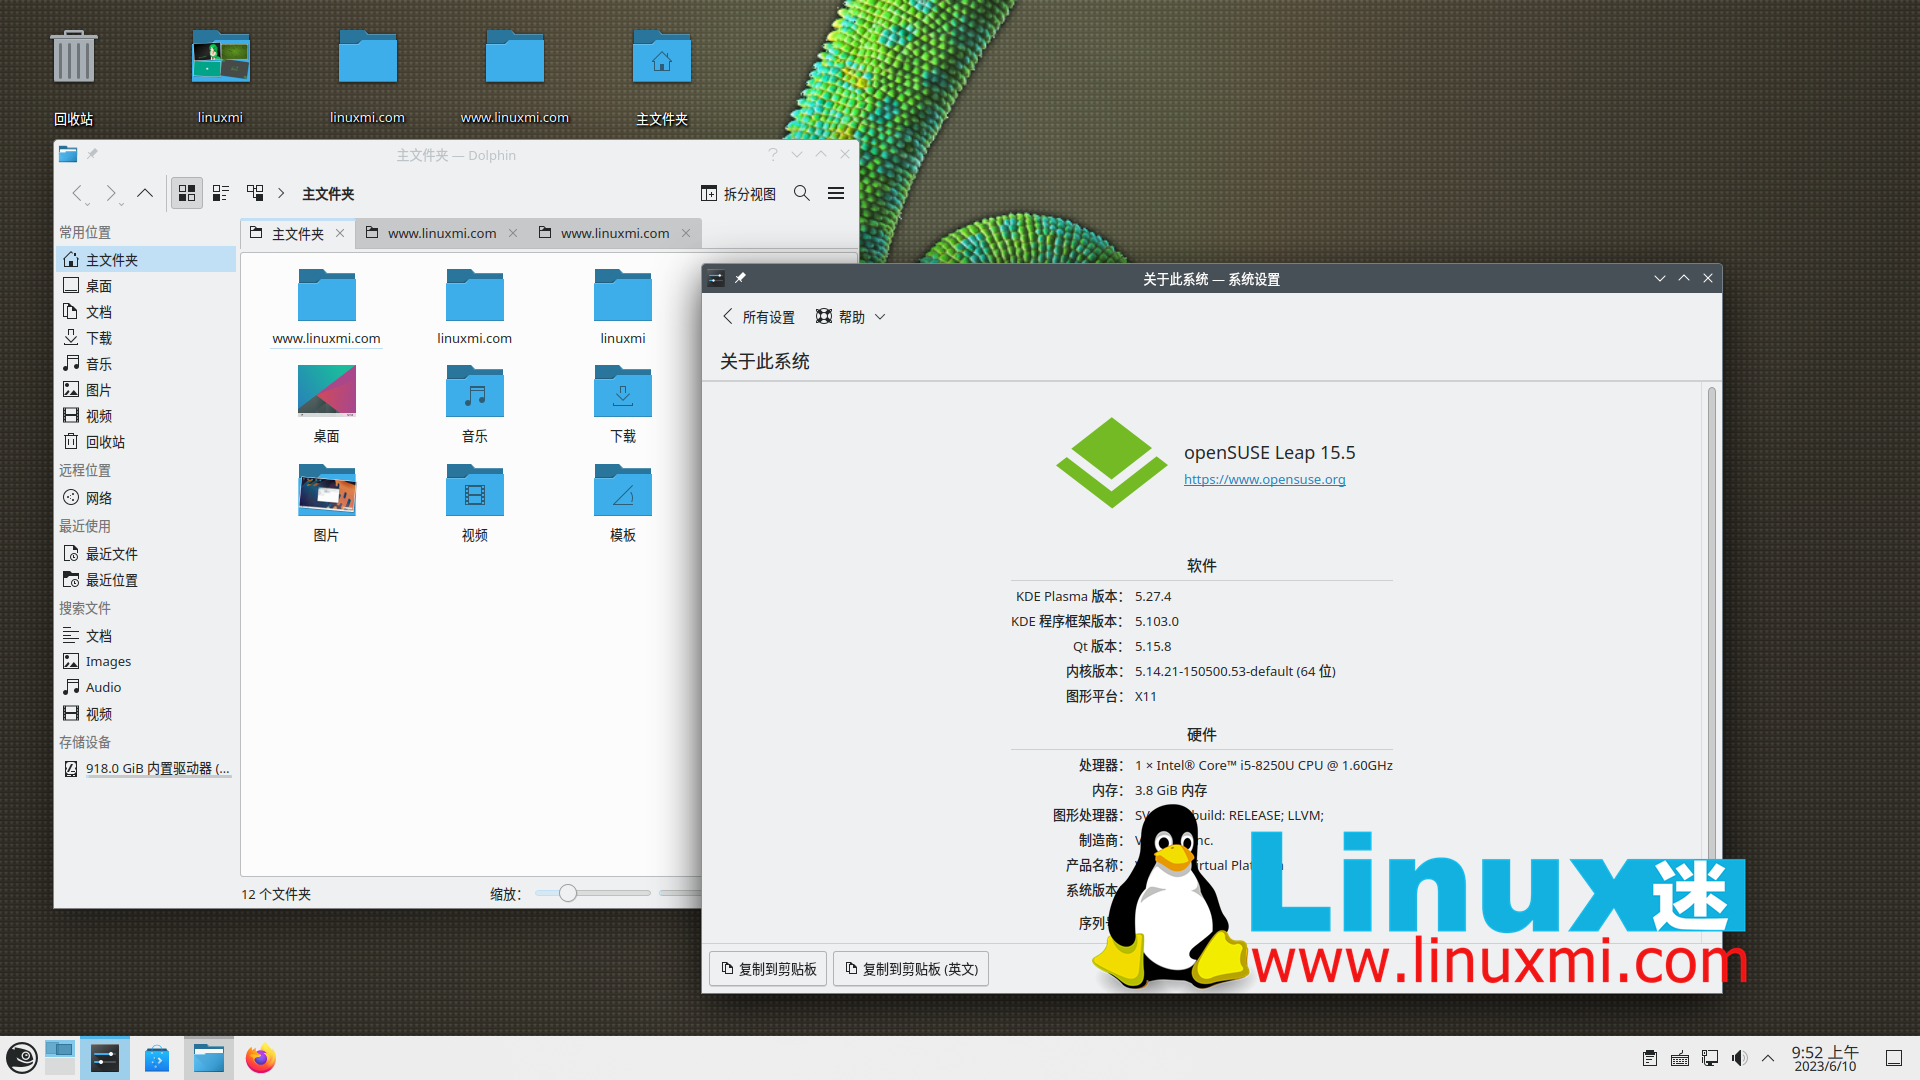The image size is (1920, 1080).
Task: Select 下载 in the places sidebar
Action: click(146, 338)
